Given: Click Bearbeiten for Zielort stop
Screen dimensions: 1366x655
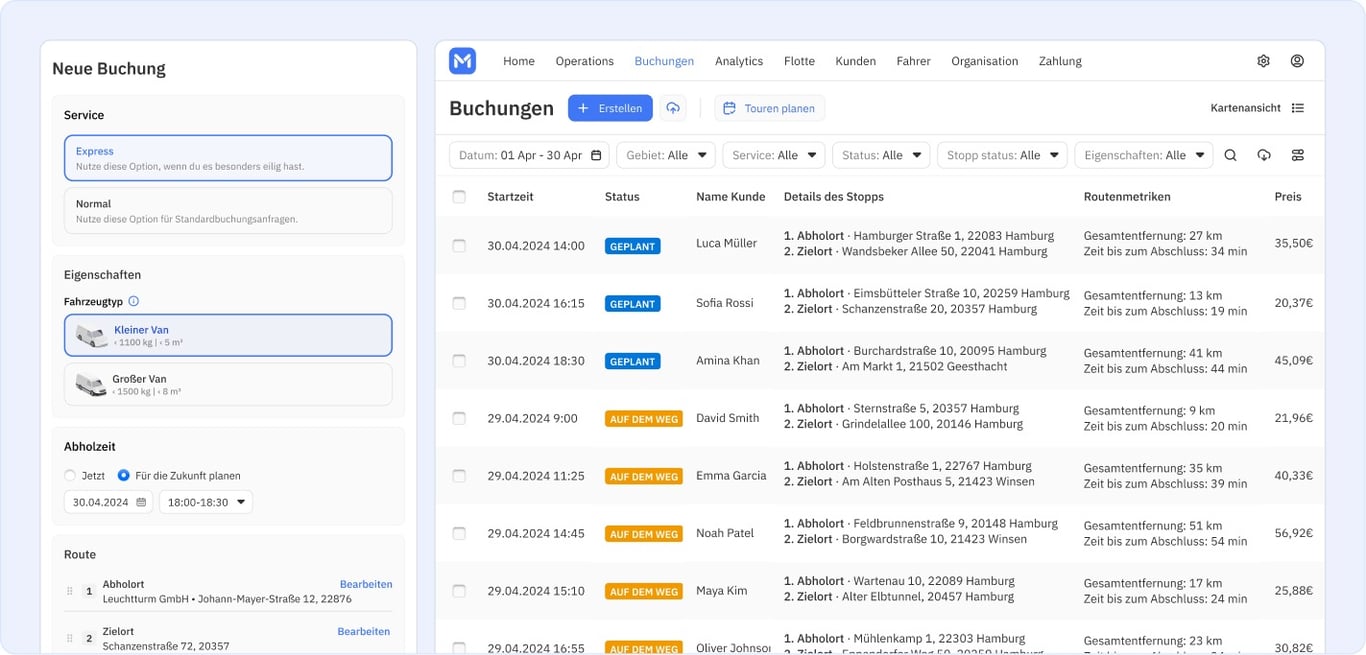Looking at the screenshot, I should pyautogui.click(x=364, y=631).
